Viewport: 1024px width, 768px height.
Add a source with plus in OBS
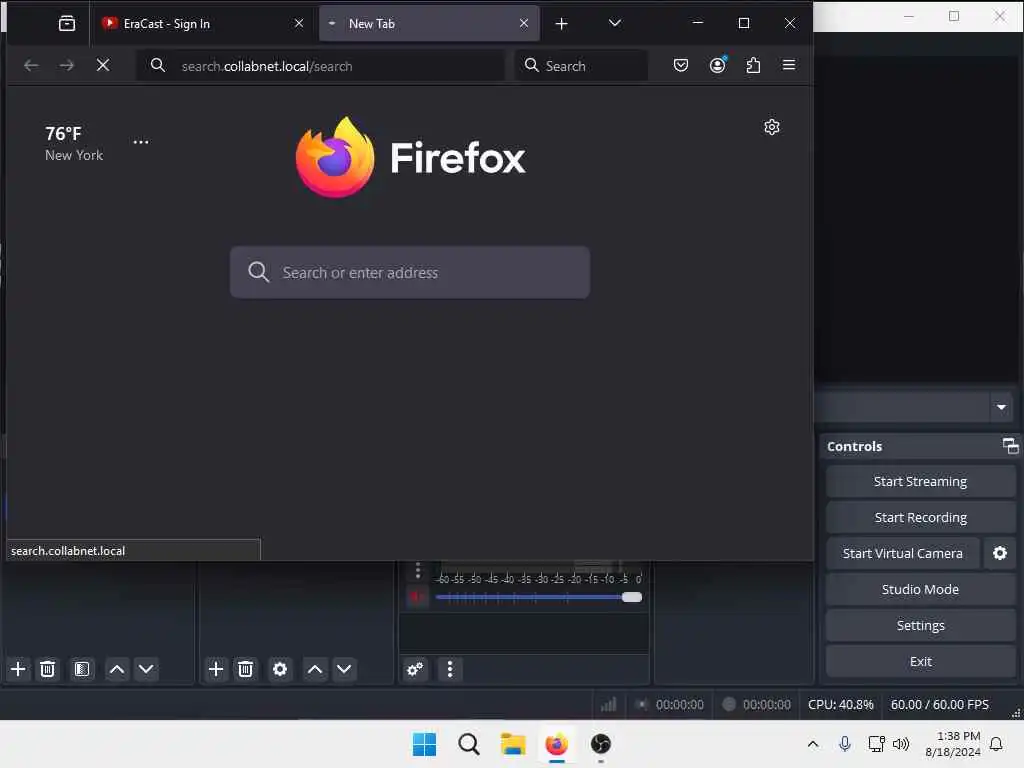tap(216, 669)
